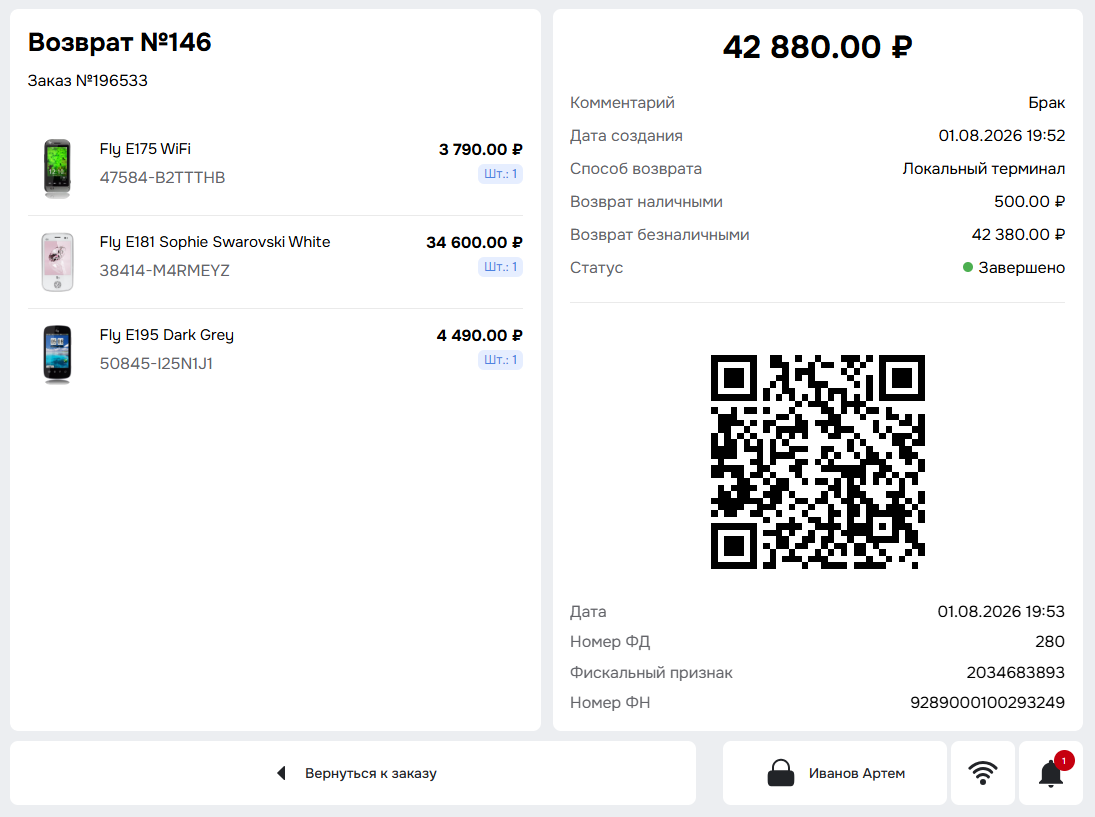Open the Wi-Fi connection status icon
The image size is (1095, 817).
click(x=983, y=773)
